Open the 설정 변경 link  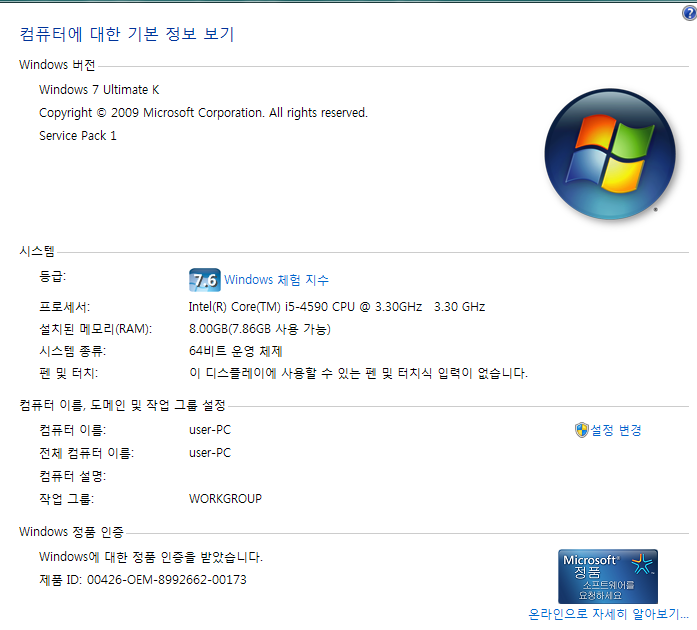tap(615, 430)
